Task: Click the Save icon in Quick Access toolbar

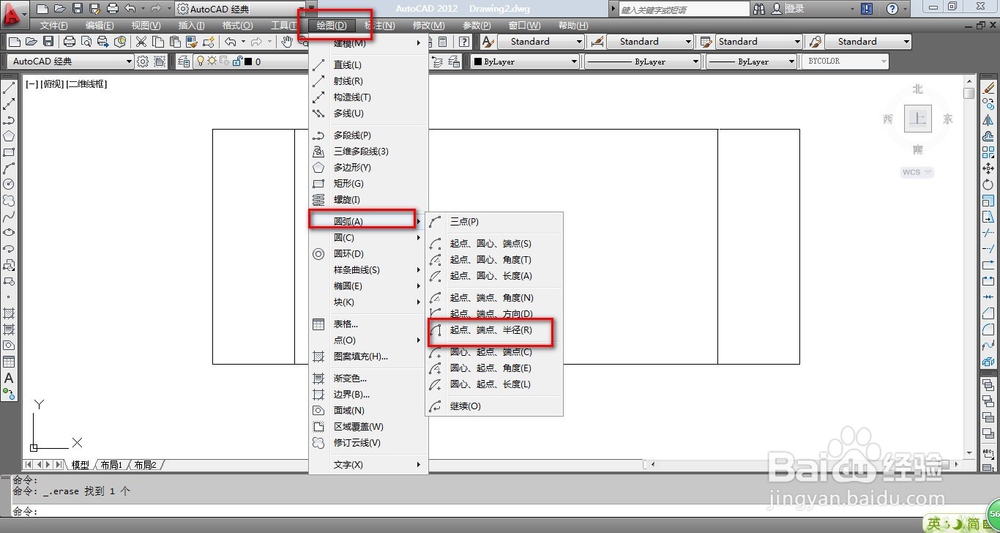Action: [x=77, y=9]
